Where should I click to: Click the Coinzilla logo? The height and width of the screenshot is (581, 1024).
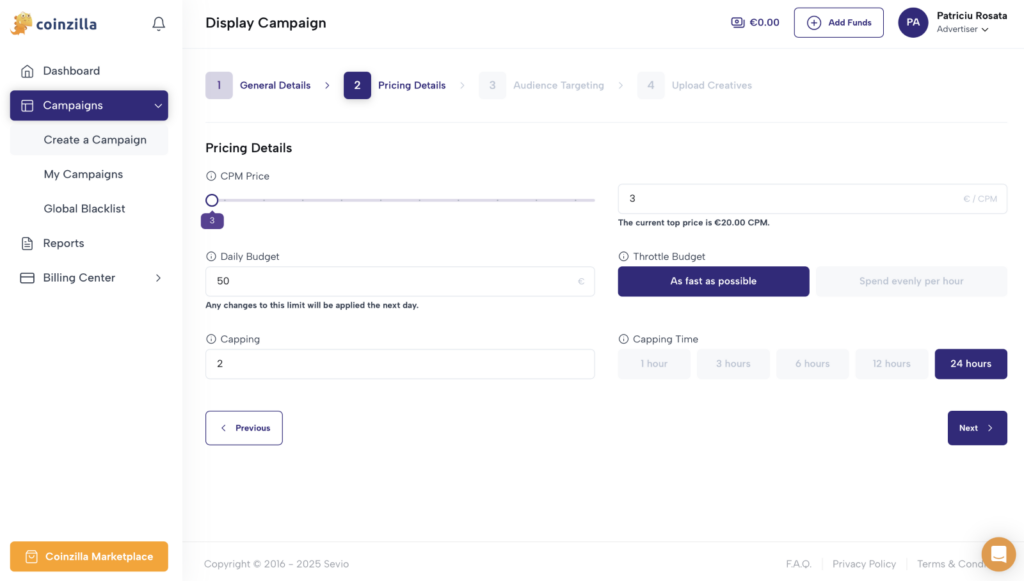54,24
